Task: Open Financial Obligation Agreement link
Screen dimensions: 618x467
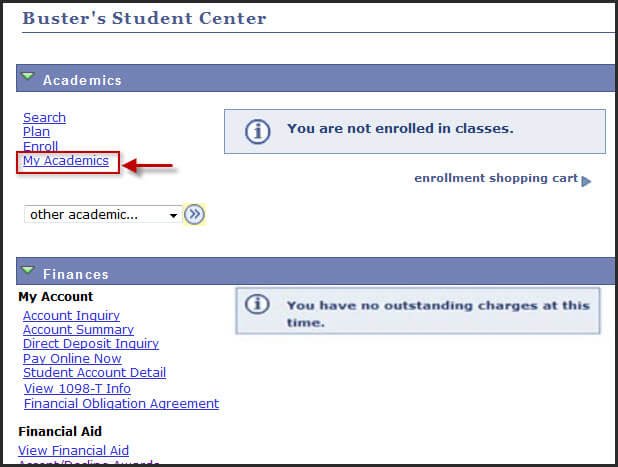Action: click(121, 404)
